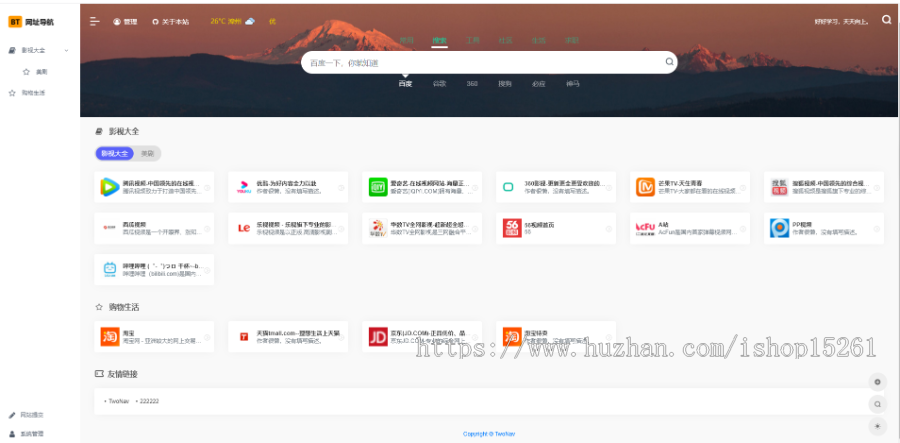
Task: Select 神马 as the search engine
Action: (x=572, y=84)
